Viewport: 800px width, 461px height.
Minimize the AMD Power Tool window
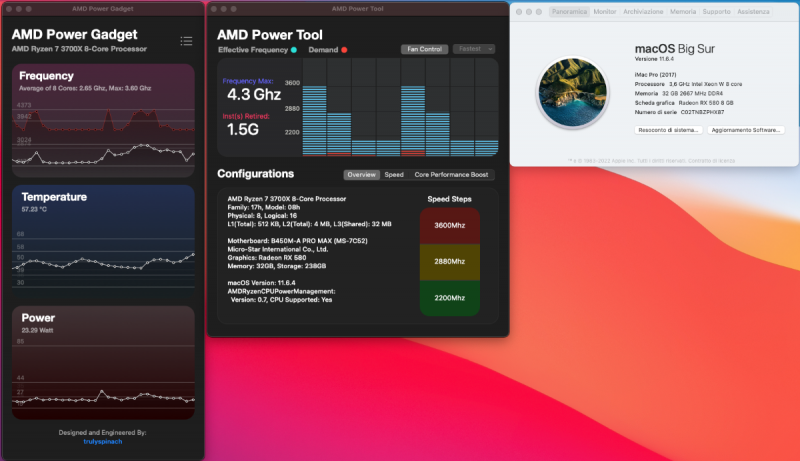(223, 9)
